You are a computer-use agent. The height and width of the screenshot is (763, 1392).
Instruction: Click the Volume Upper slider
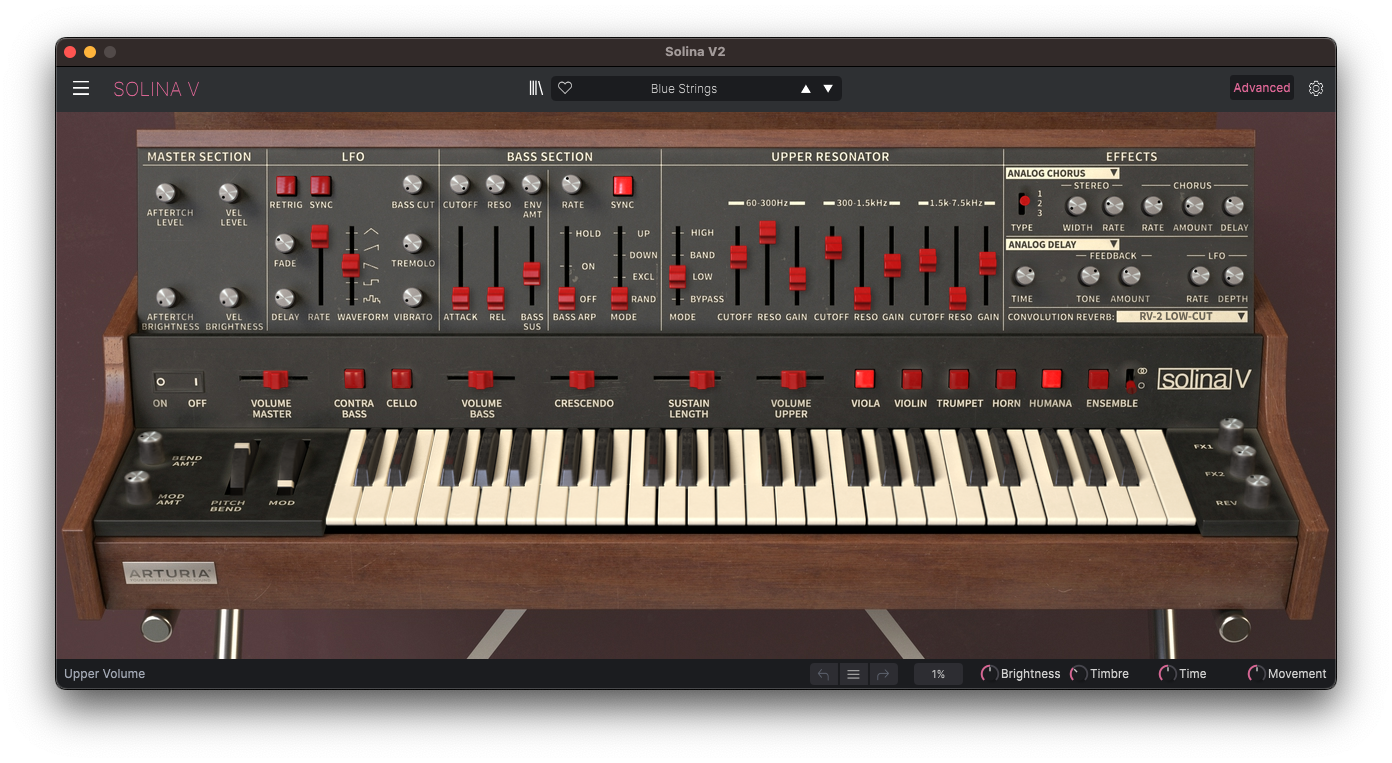[792, 379]
